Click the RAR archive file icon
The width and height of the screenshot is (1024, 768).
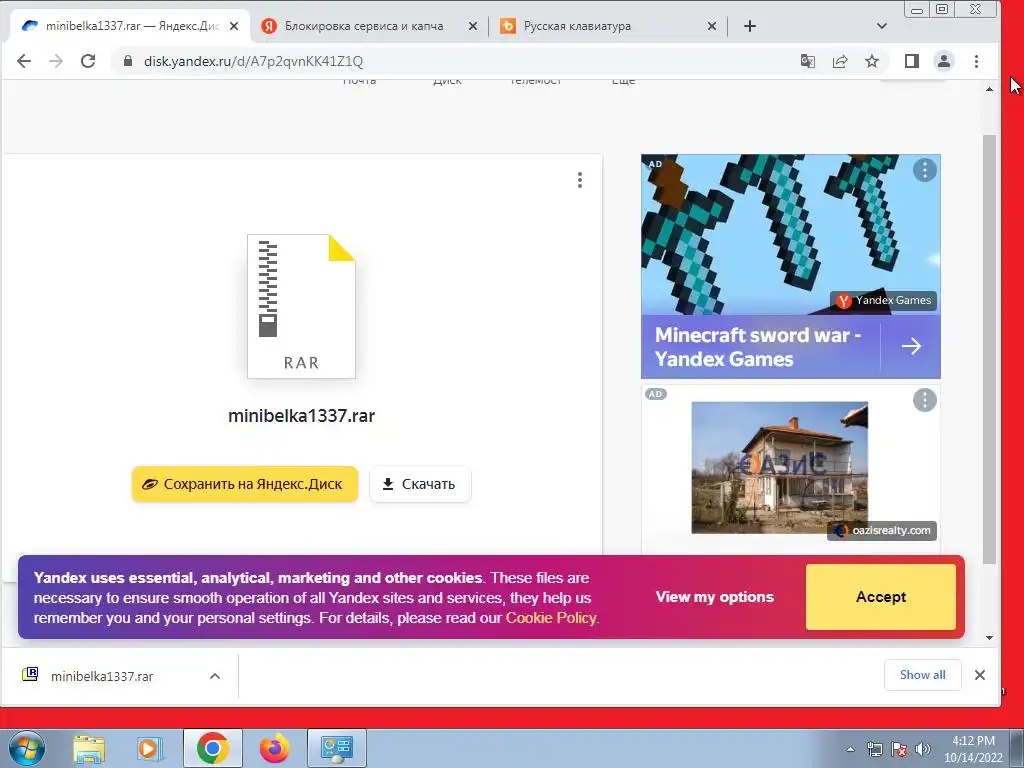[x=301, y=306]
